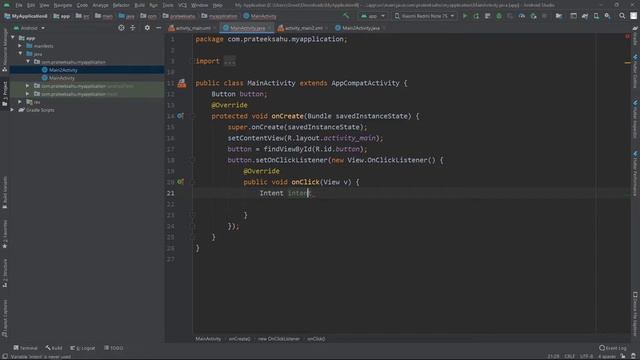The image size is (640, 360).
Task: Open the SDK Manager icon
Action: point(608,16)
